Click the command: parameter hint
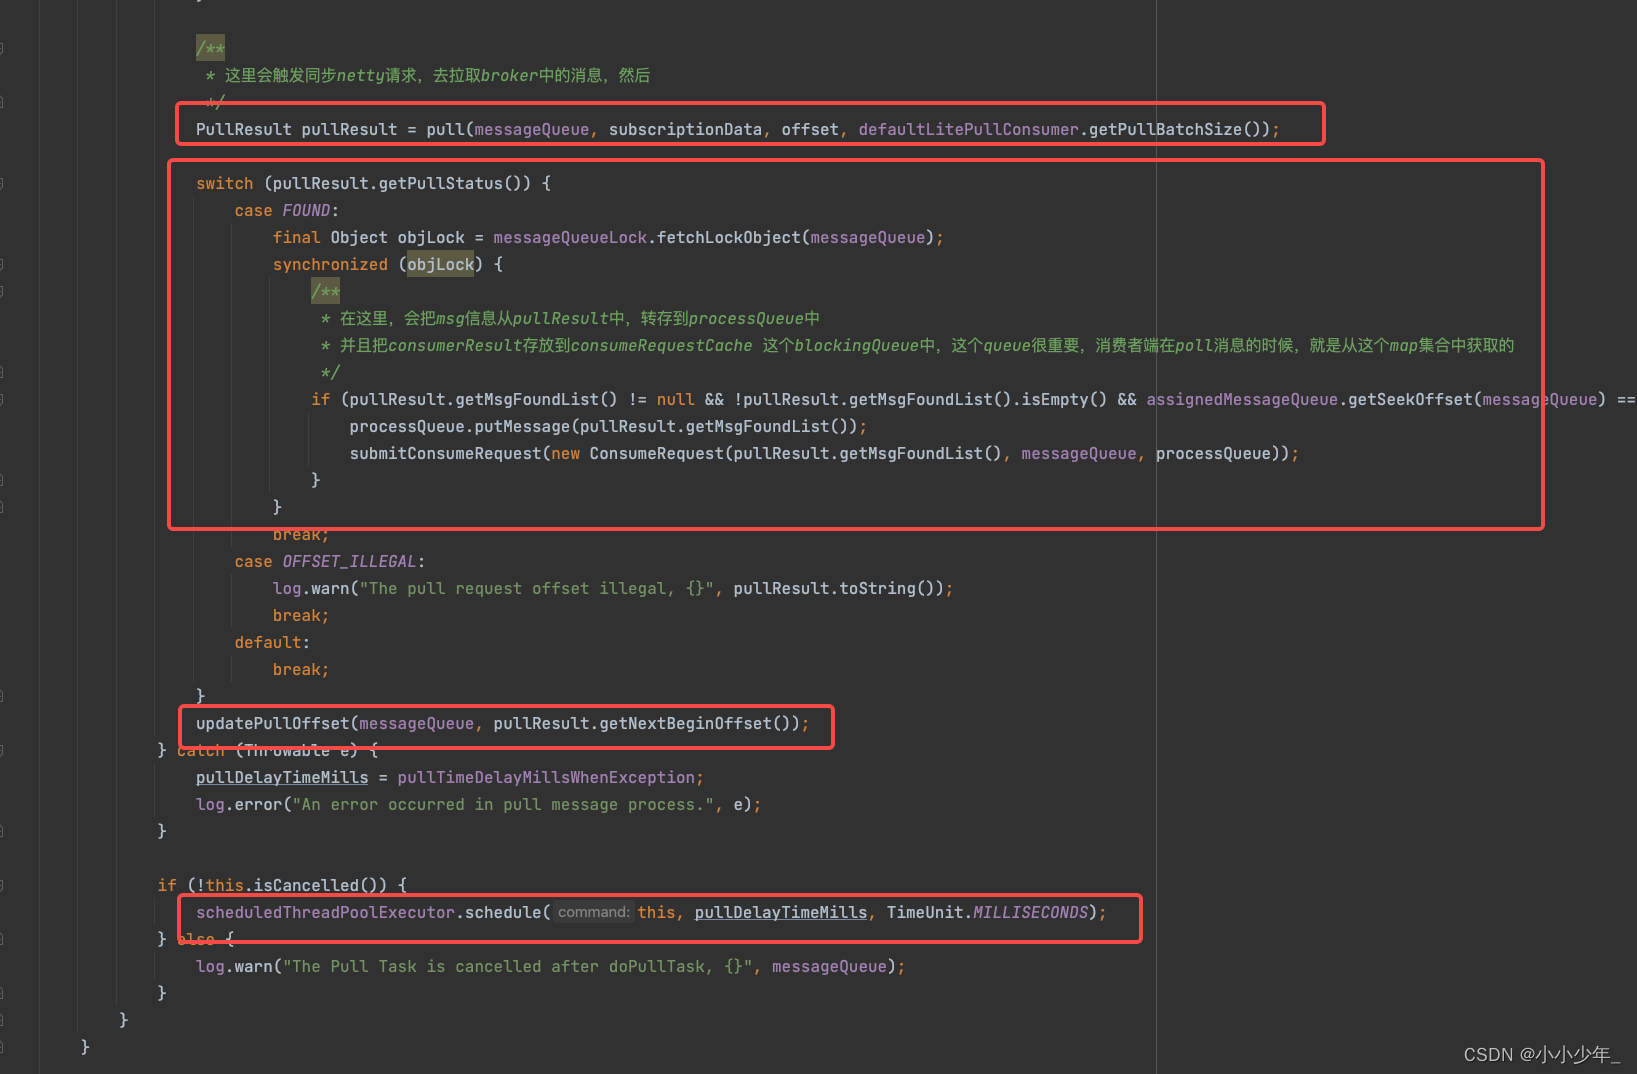 coord(593,912)
